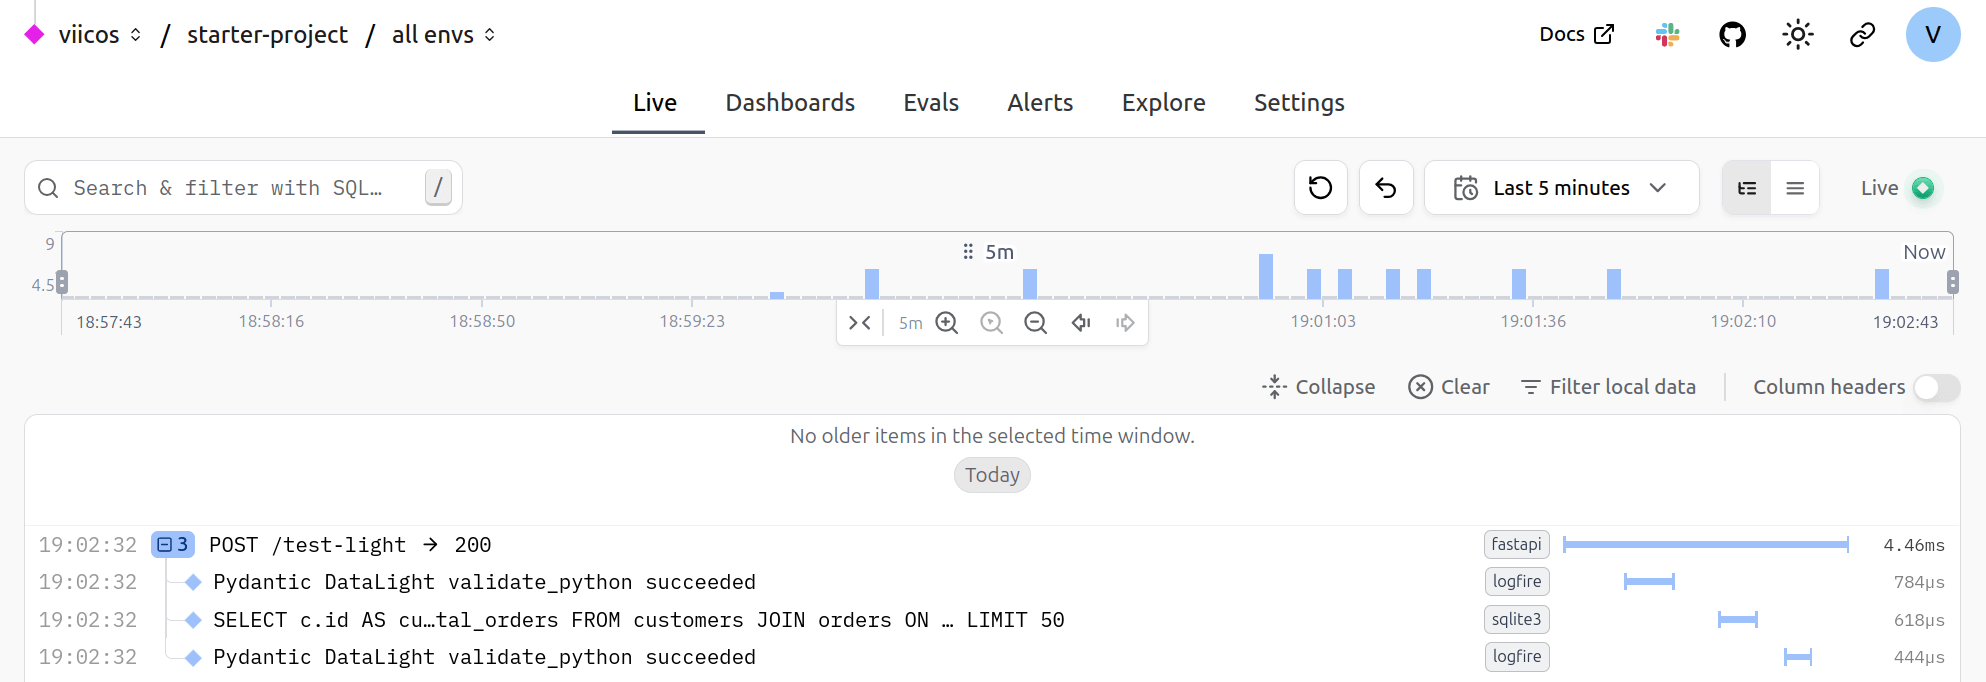This screenshot has width=1986, height=682.
Task: Click the 5m zoom level label in timeline toolbar
Action: [910, 323]
